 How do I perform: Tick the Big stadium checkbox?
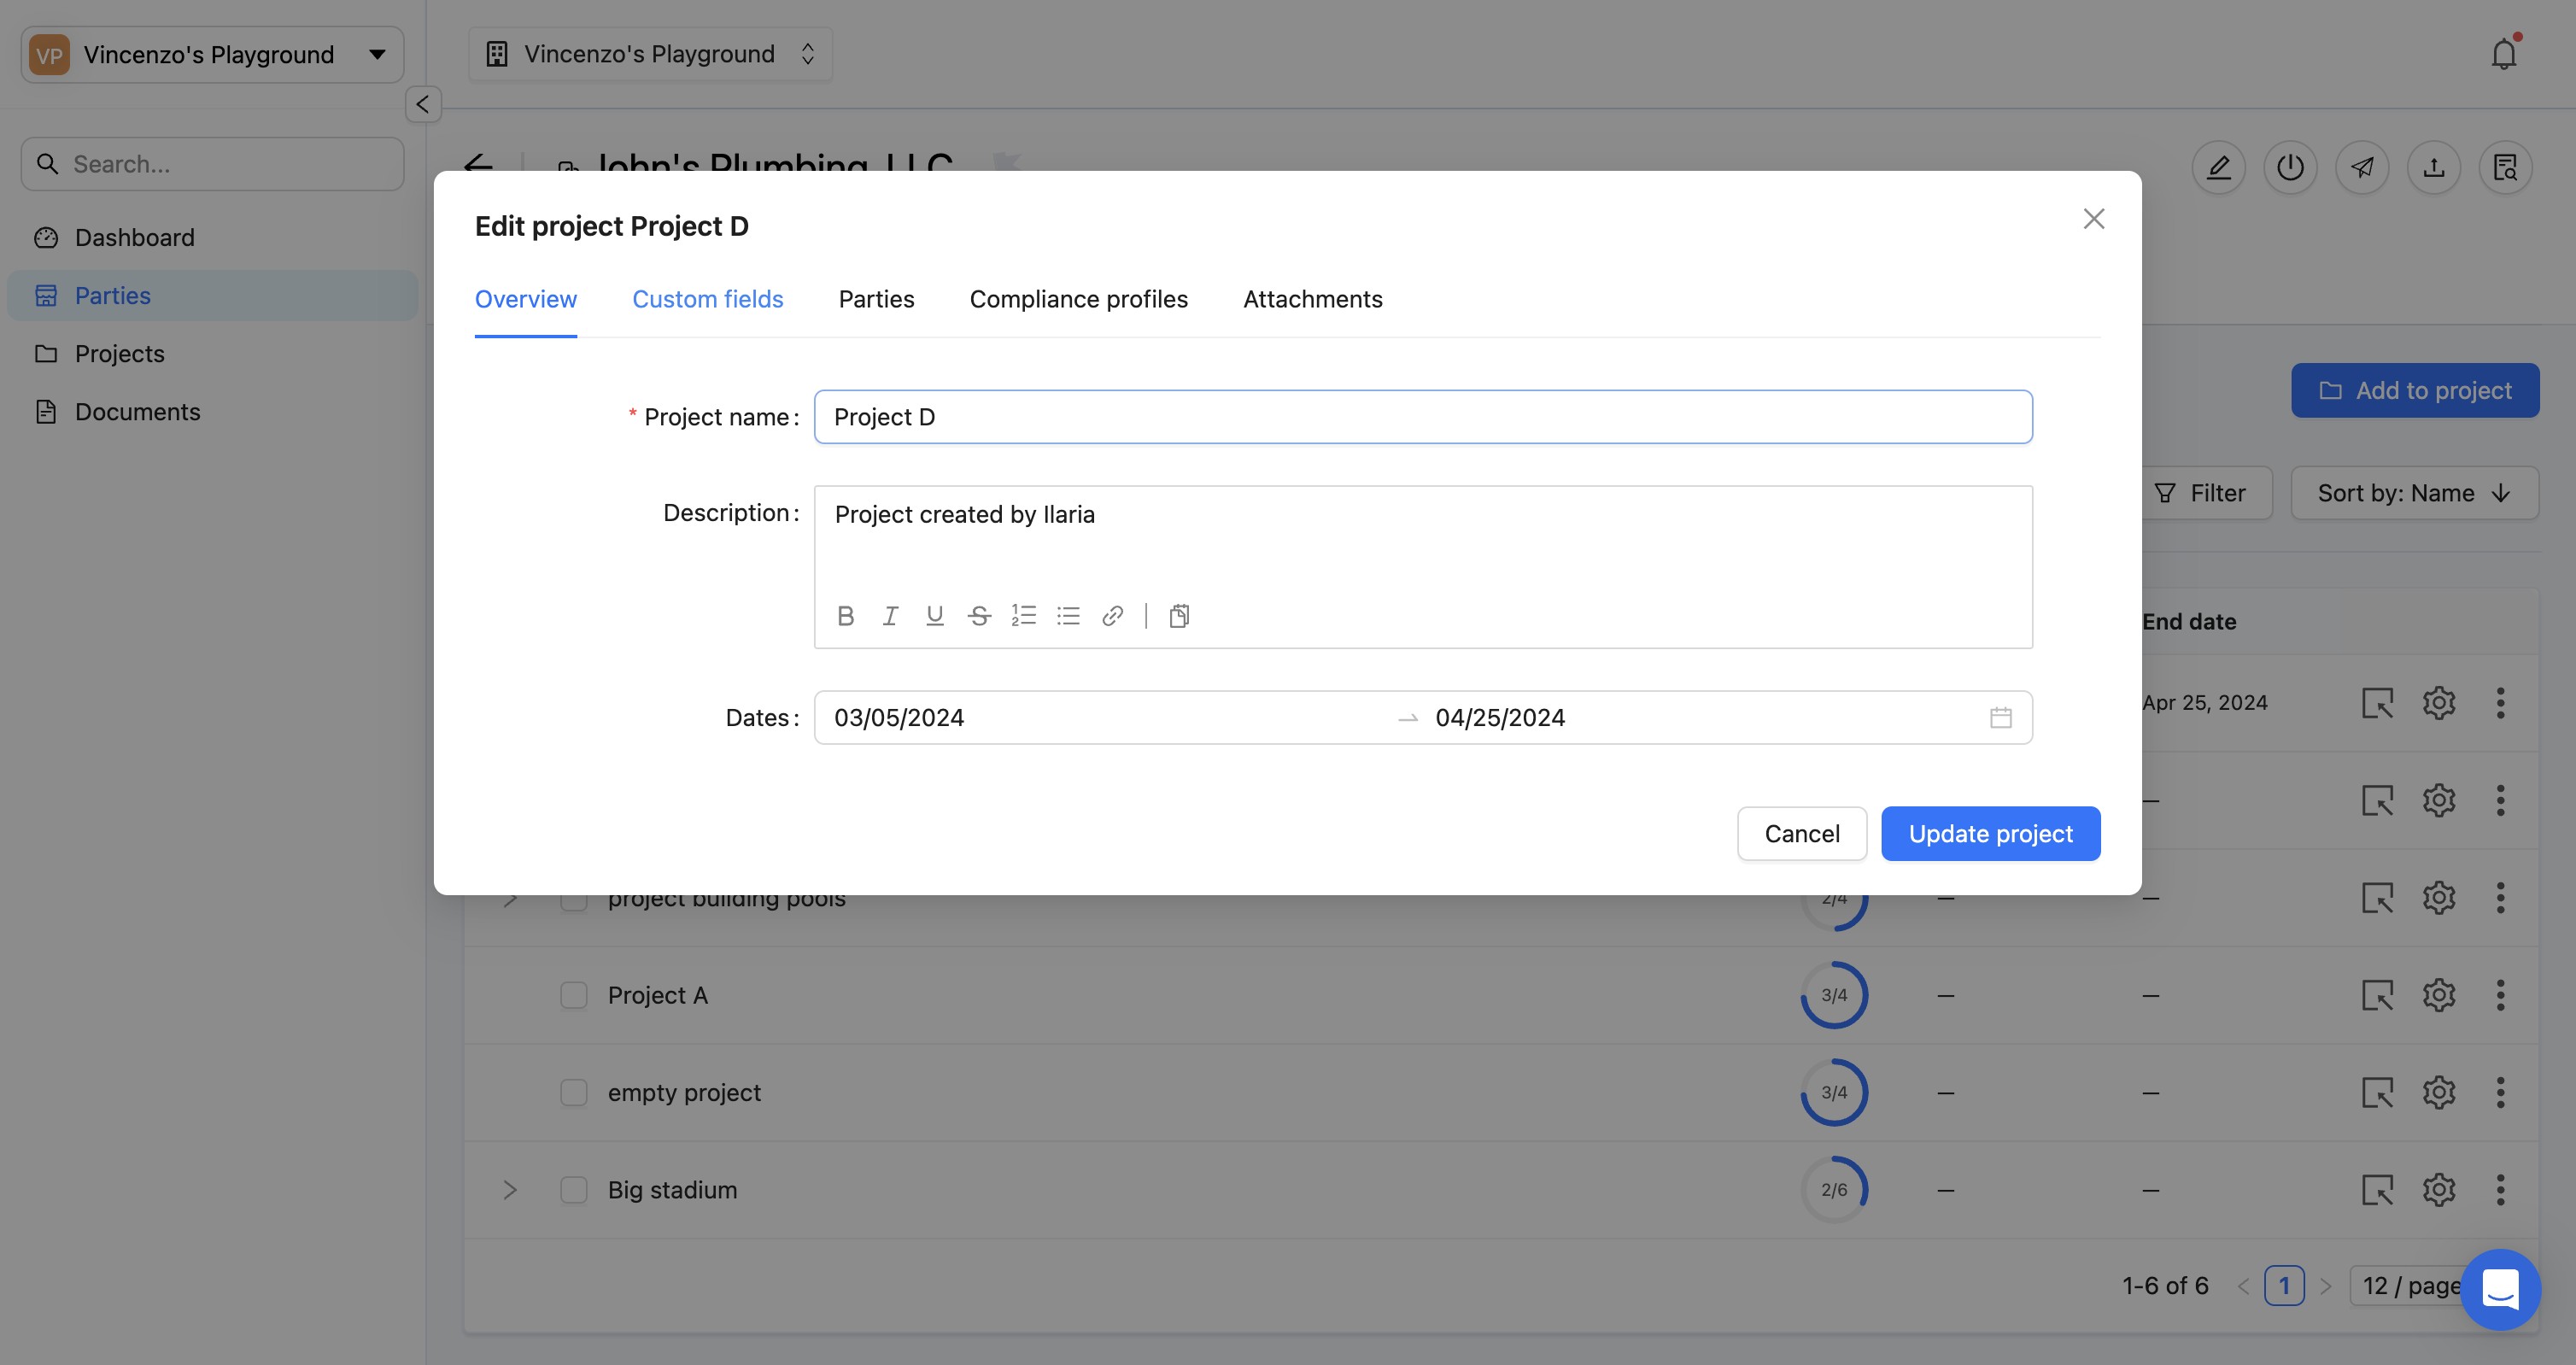(574, 1190)
